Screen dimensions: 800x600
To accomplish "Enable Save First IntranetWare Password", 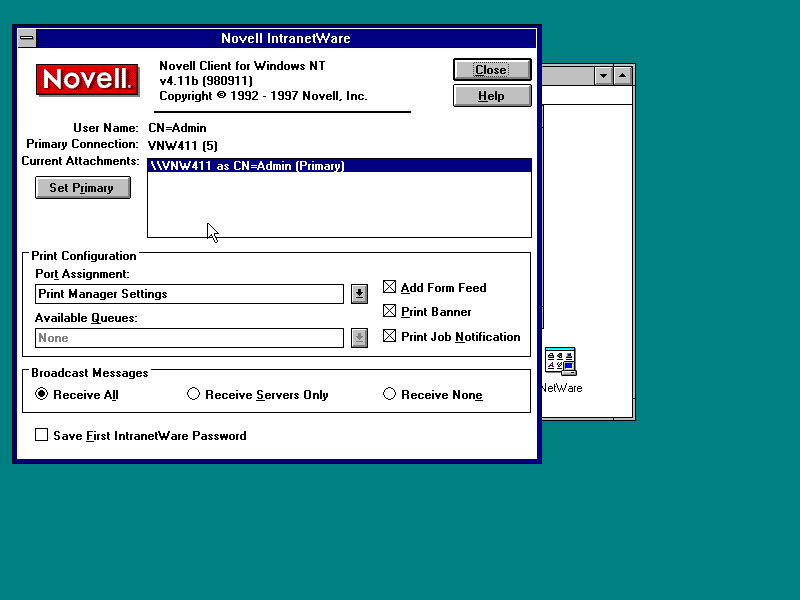I will 41,435.
